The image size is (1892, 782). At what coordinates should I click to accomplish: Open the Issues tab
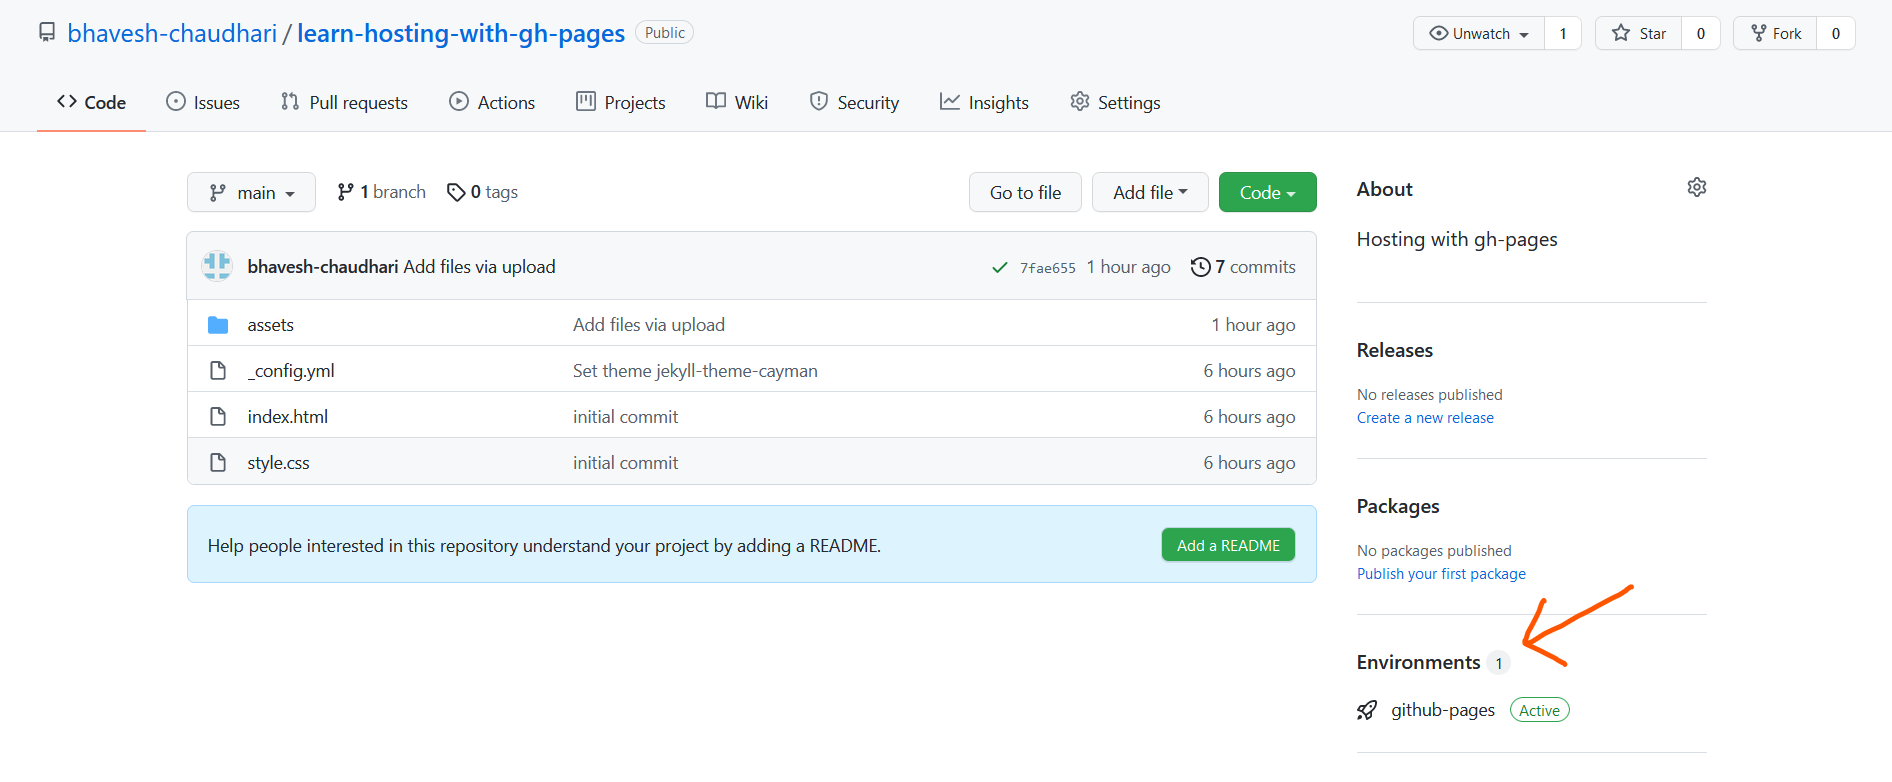203,102
